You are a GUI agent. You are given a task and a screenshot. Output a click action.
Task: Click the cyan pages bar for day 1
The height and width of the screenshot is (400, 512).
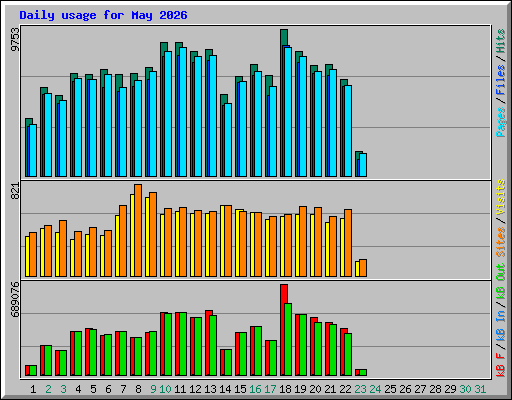pos(33,151)
